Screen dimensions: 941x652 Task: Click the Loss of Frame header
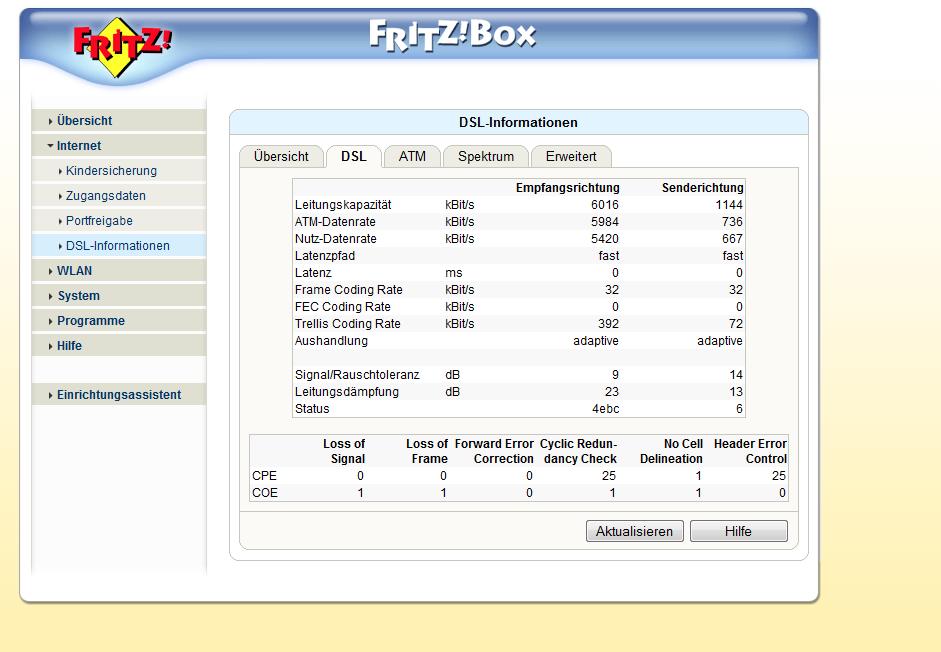click(427, 451)
